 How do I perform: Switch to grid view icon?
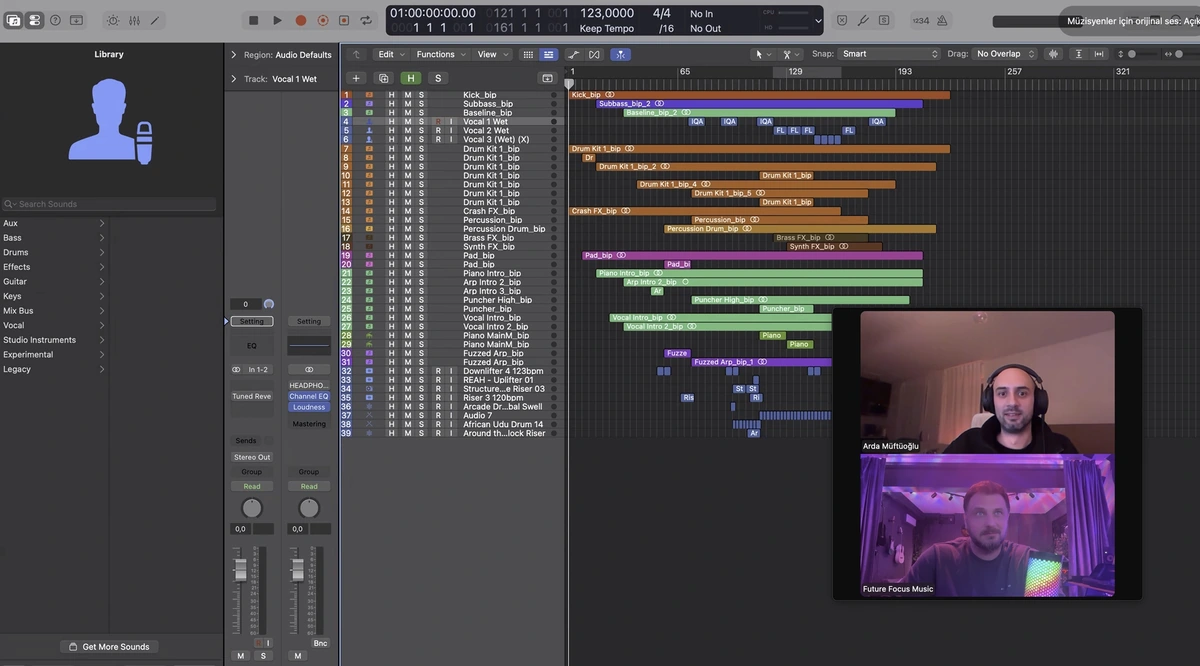click(x=529, y=54)
